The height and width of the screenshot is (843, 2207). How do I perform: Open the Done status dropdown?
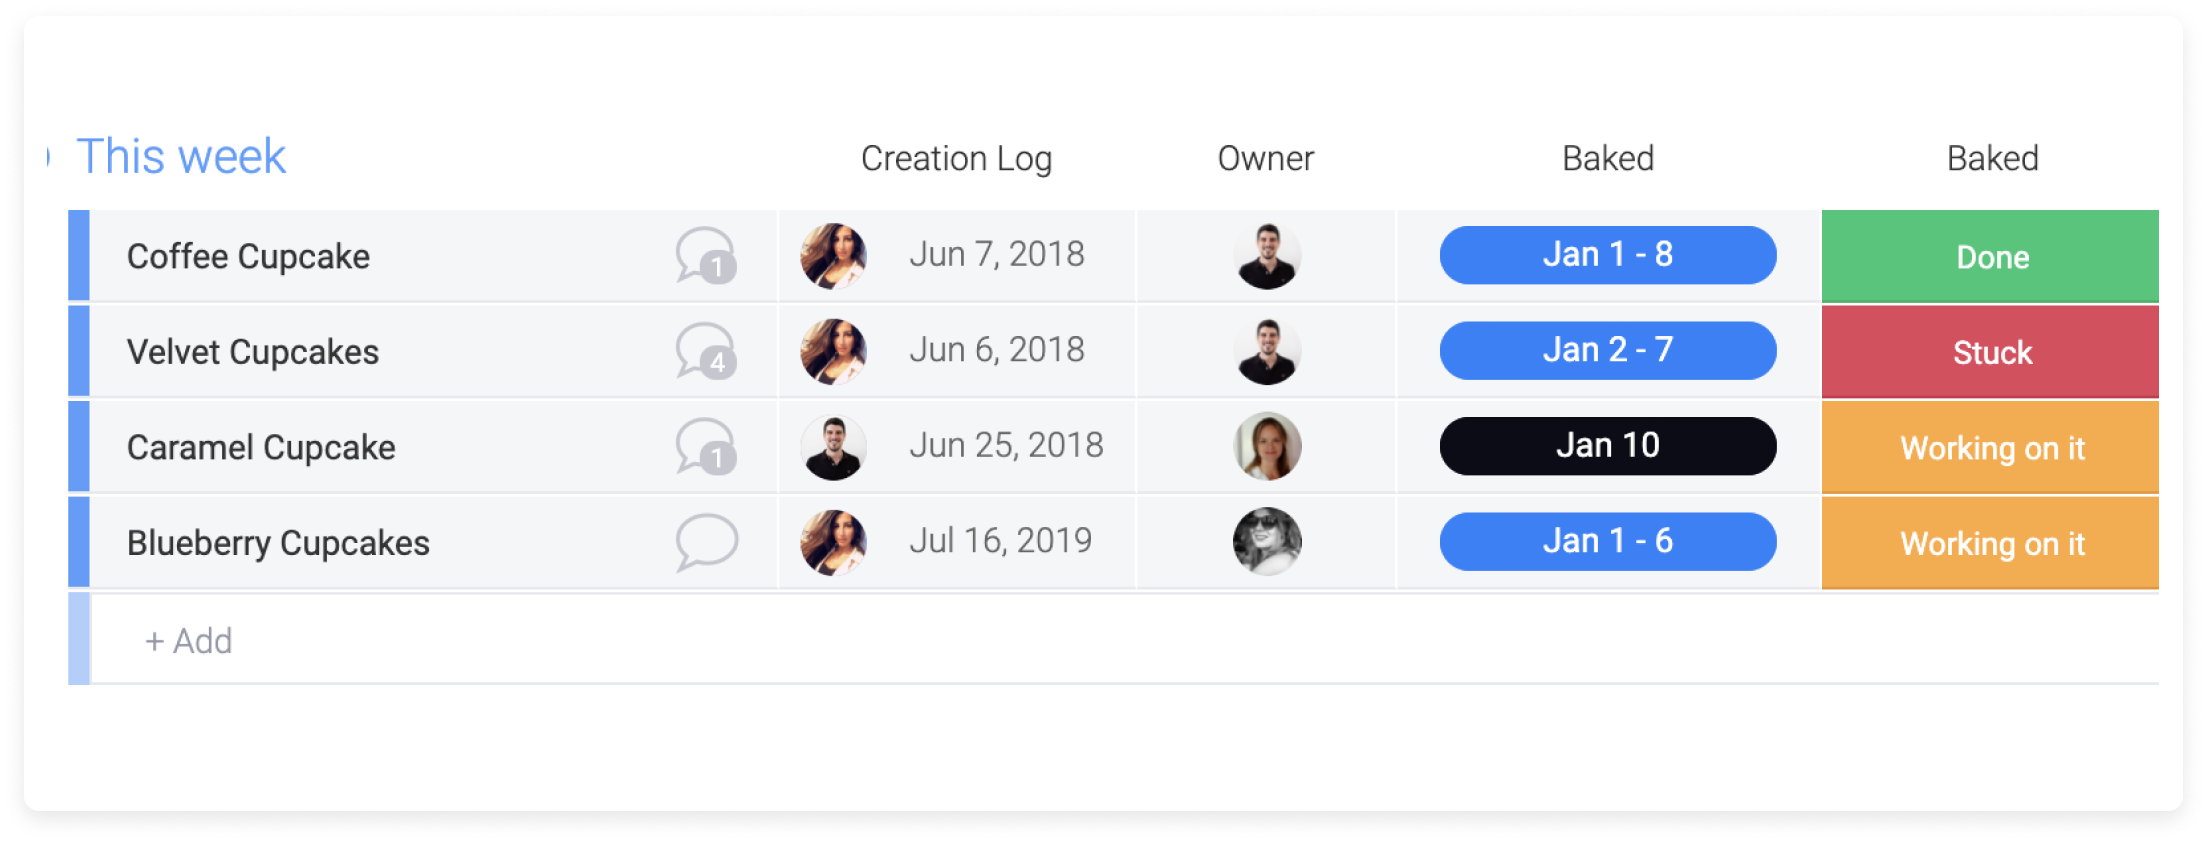tap(1990, 256)
